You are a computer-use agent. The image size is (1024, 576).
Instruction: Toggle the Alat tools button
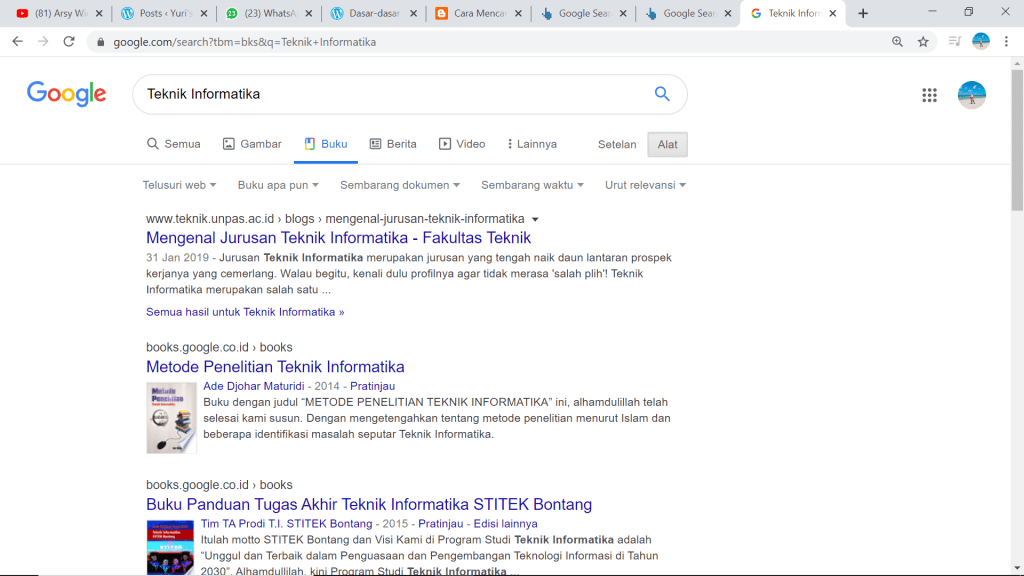(x=667, y=144)
